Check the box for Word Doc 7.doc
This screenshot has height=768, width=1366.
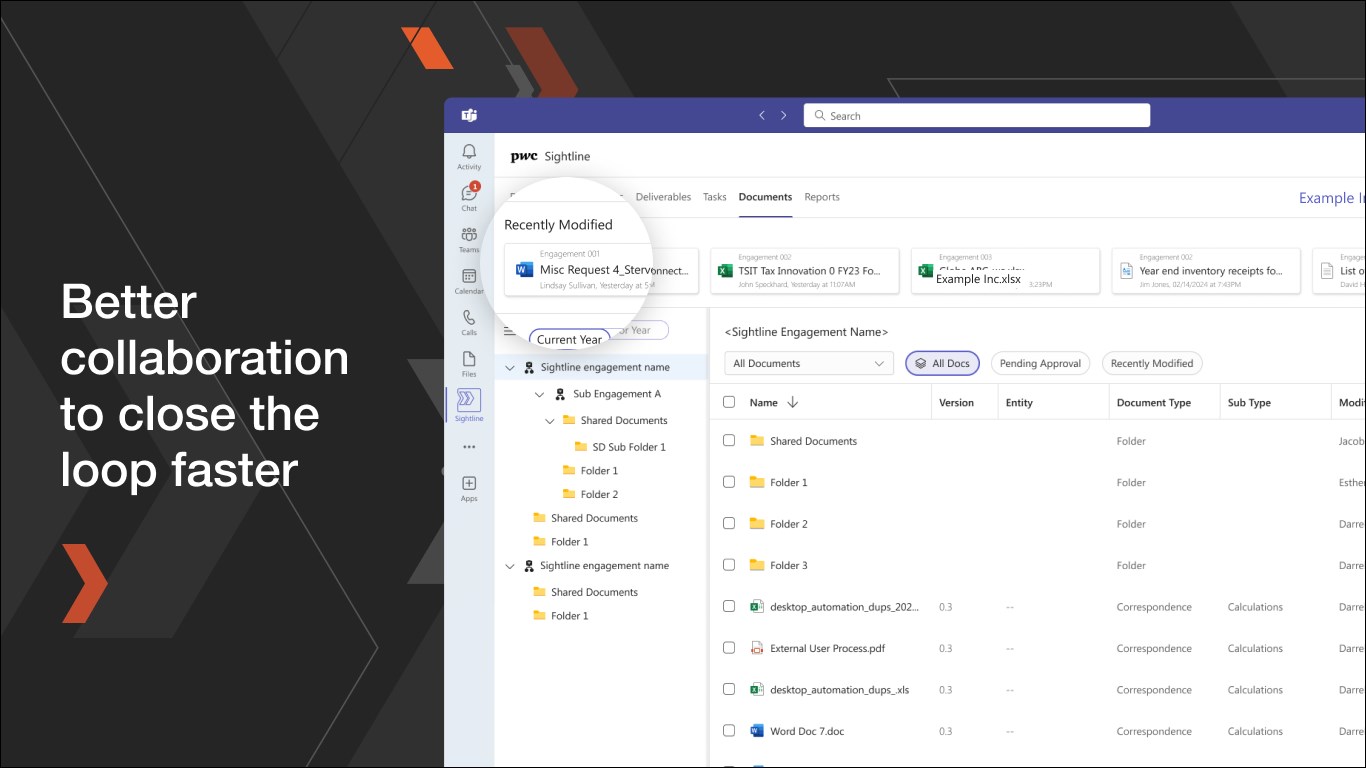(729, 731)
